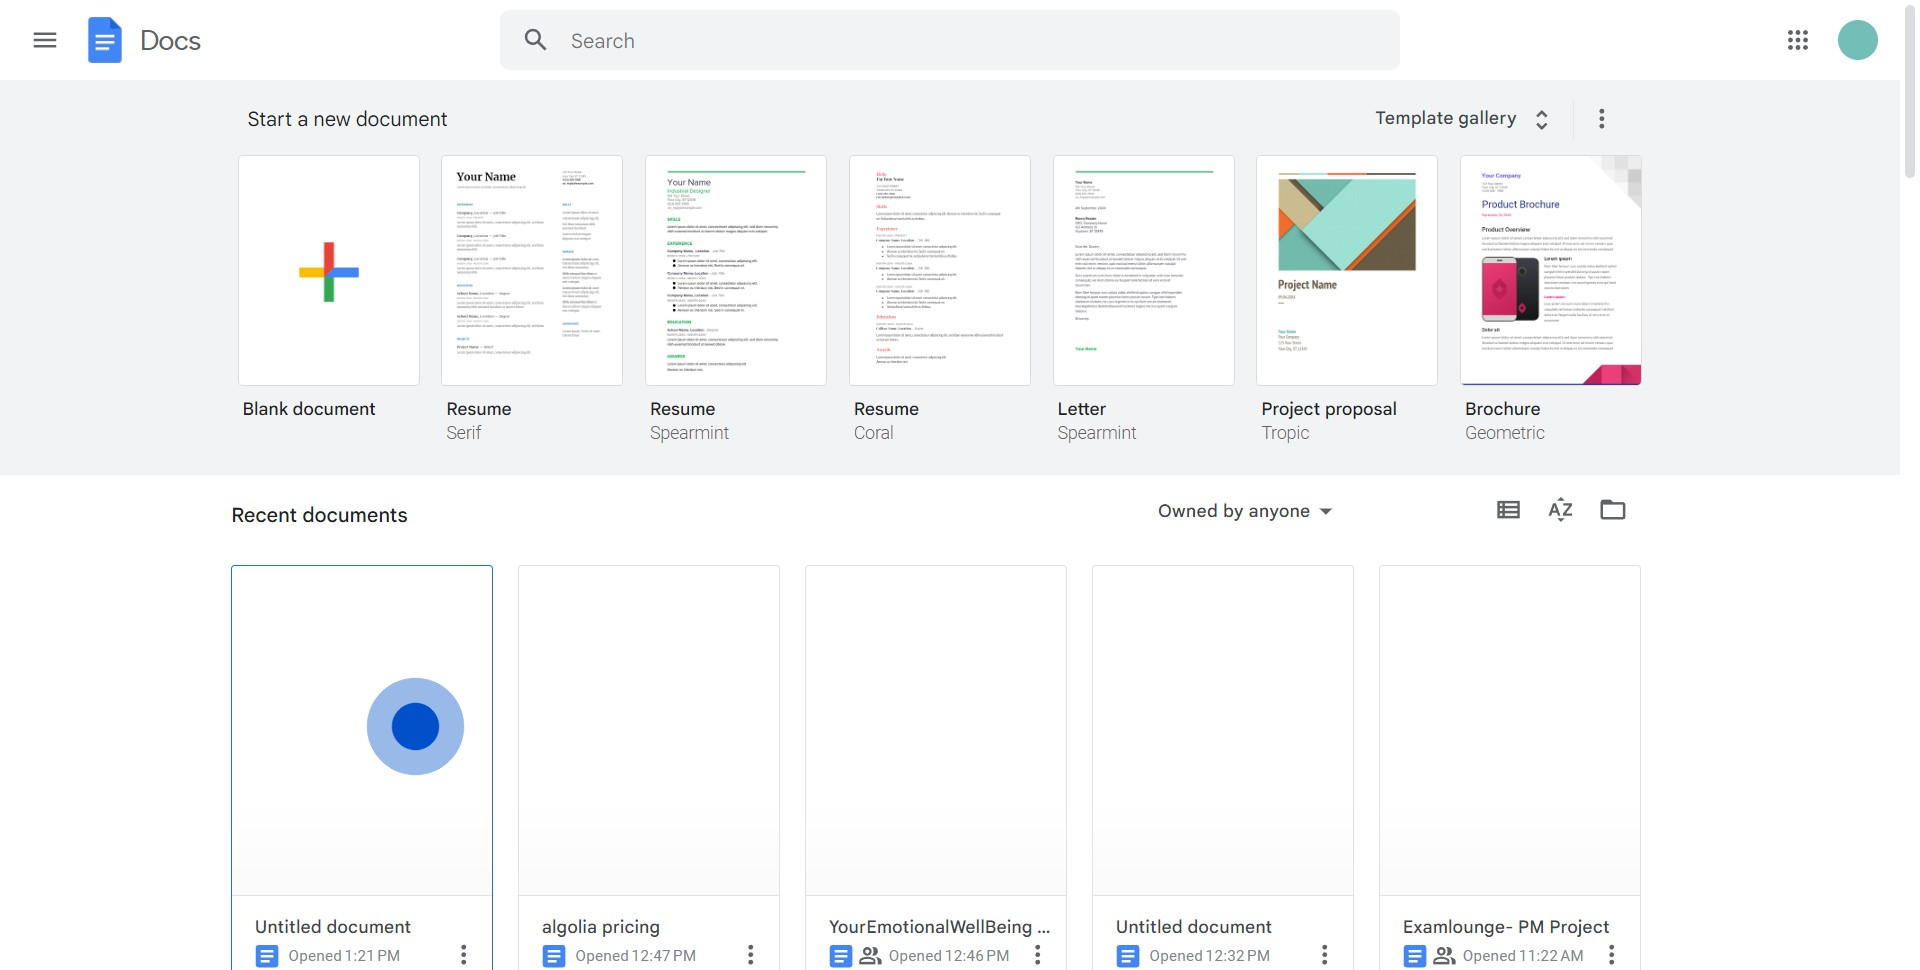Open template section more options menu

tap(1602, 119)
